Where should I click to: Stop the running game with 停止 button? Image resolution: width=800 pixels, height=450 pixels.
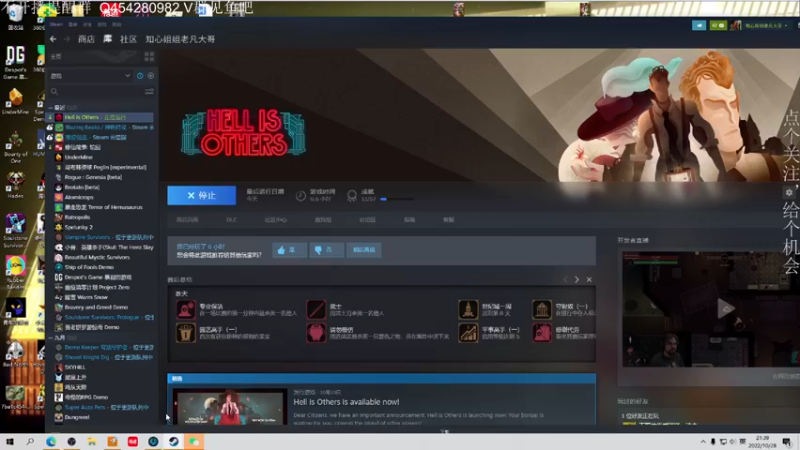click(x=202, y=195)
